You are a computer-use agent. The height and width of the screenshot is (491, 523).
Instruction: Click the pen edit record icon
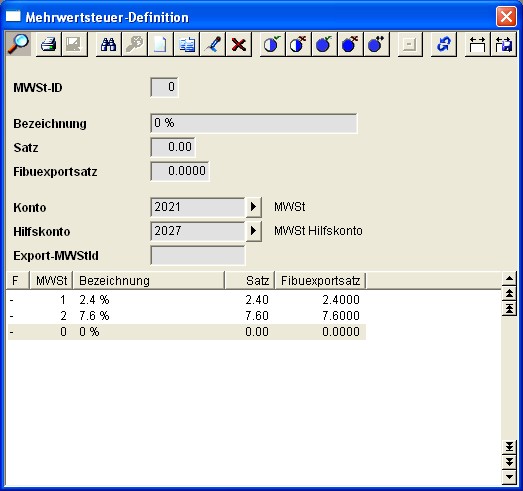point(213,44)
